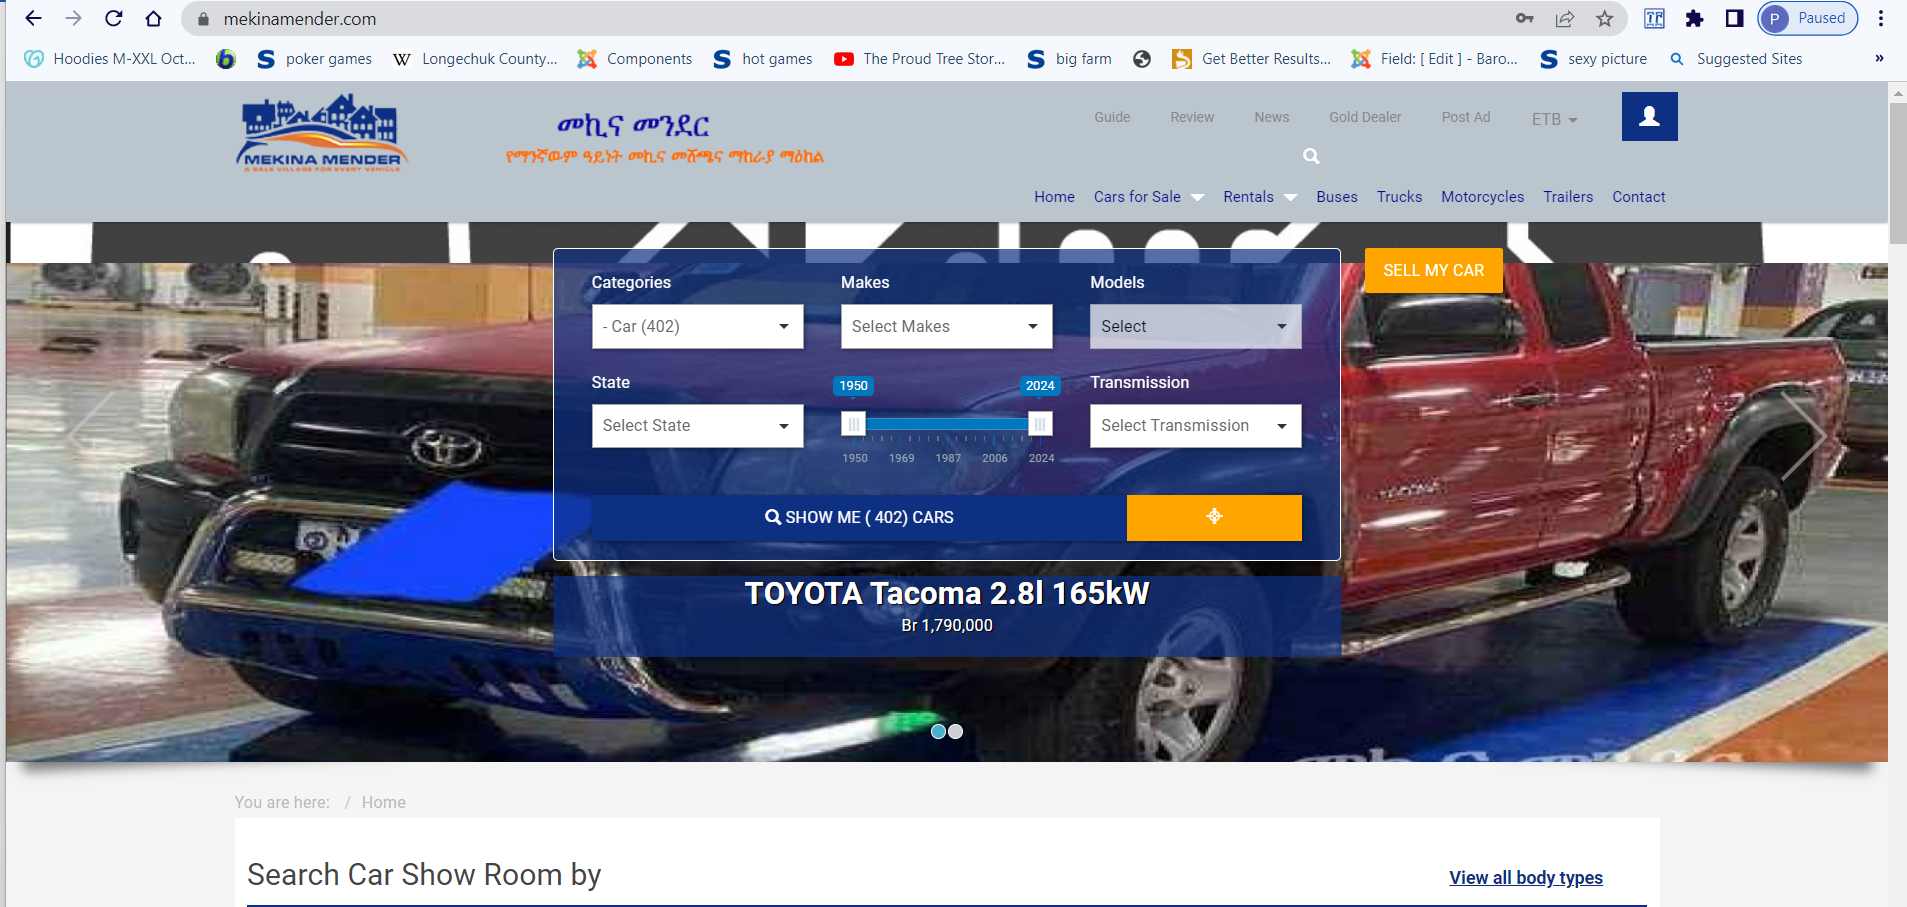Click the Mekina Mender logo

click(x=321, y=134)
